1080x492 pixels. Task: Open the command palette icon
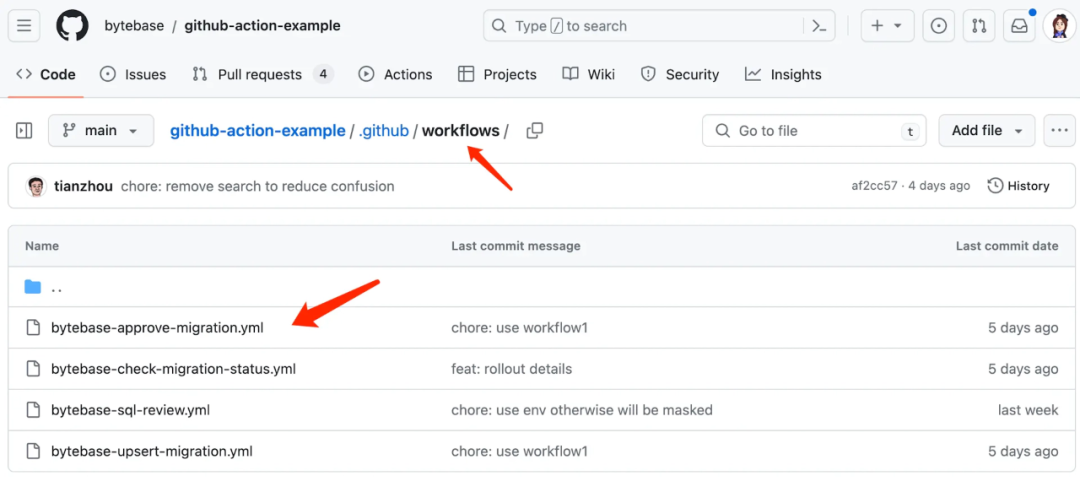click(819, 26)
